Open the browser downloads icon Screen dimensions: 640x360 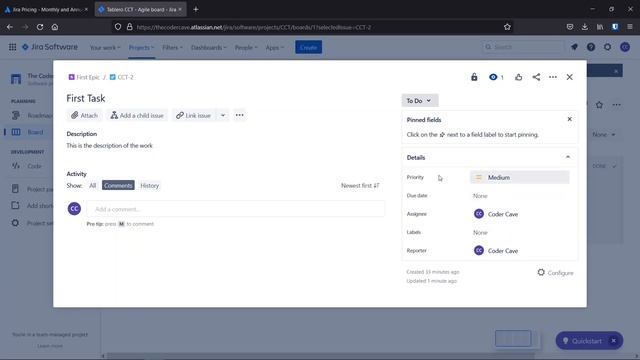tap(584, 27)
